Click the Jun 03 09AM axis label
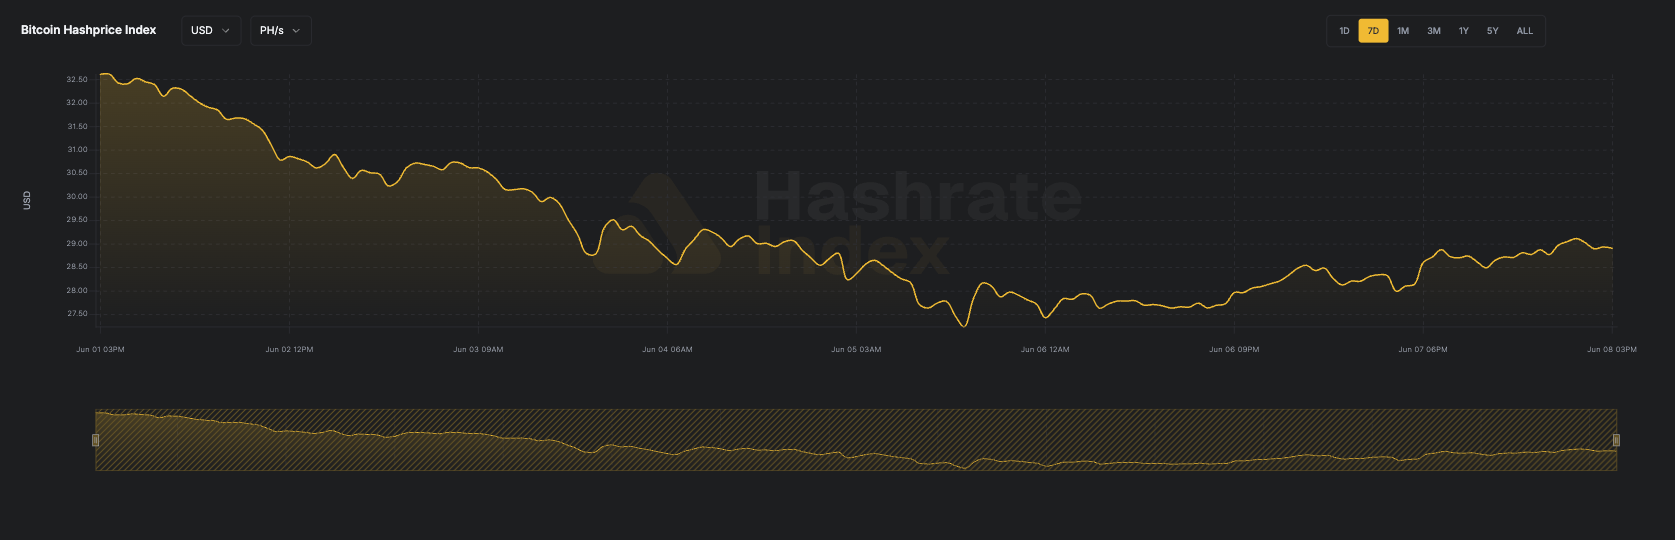This screenshot has width=1675, height=540. tap(478, 350)
